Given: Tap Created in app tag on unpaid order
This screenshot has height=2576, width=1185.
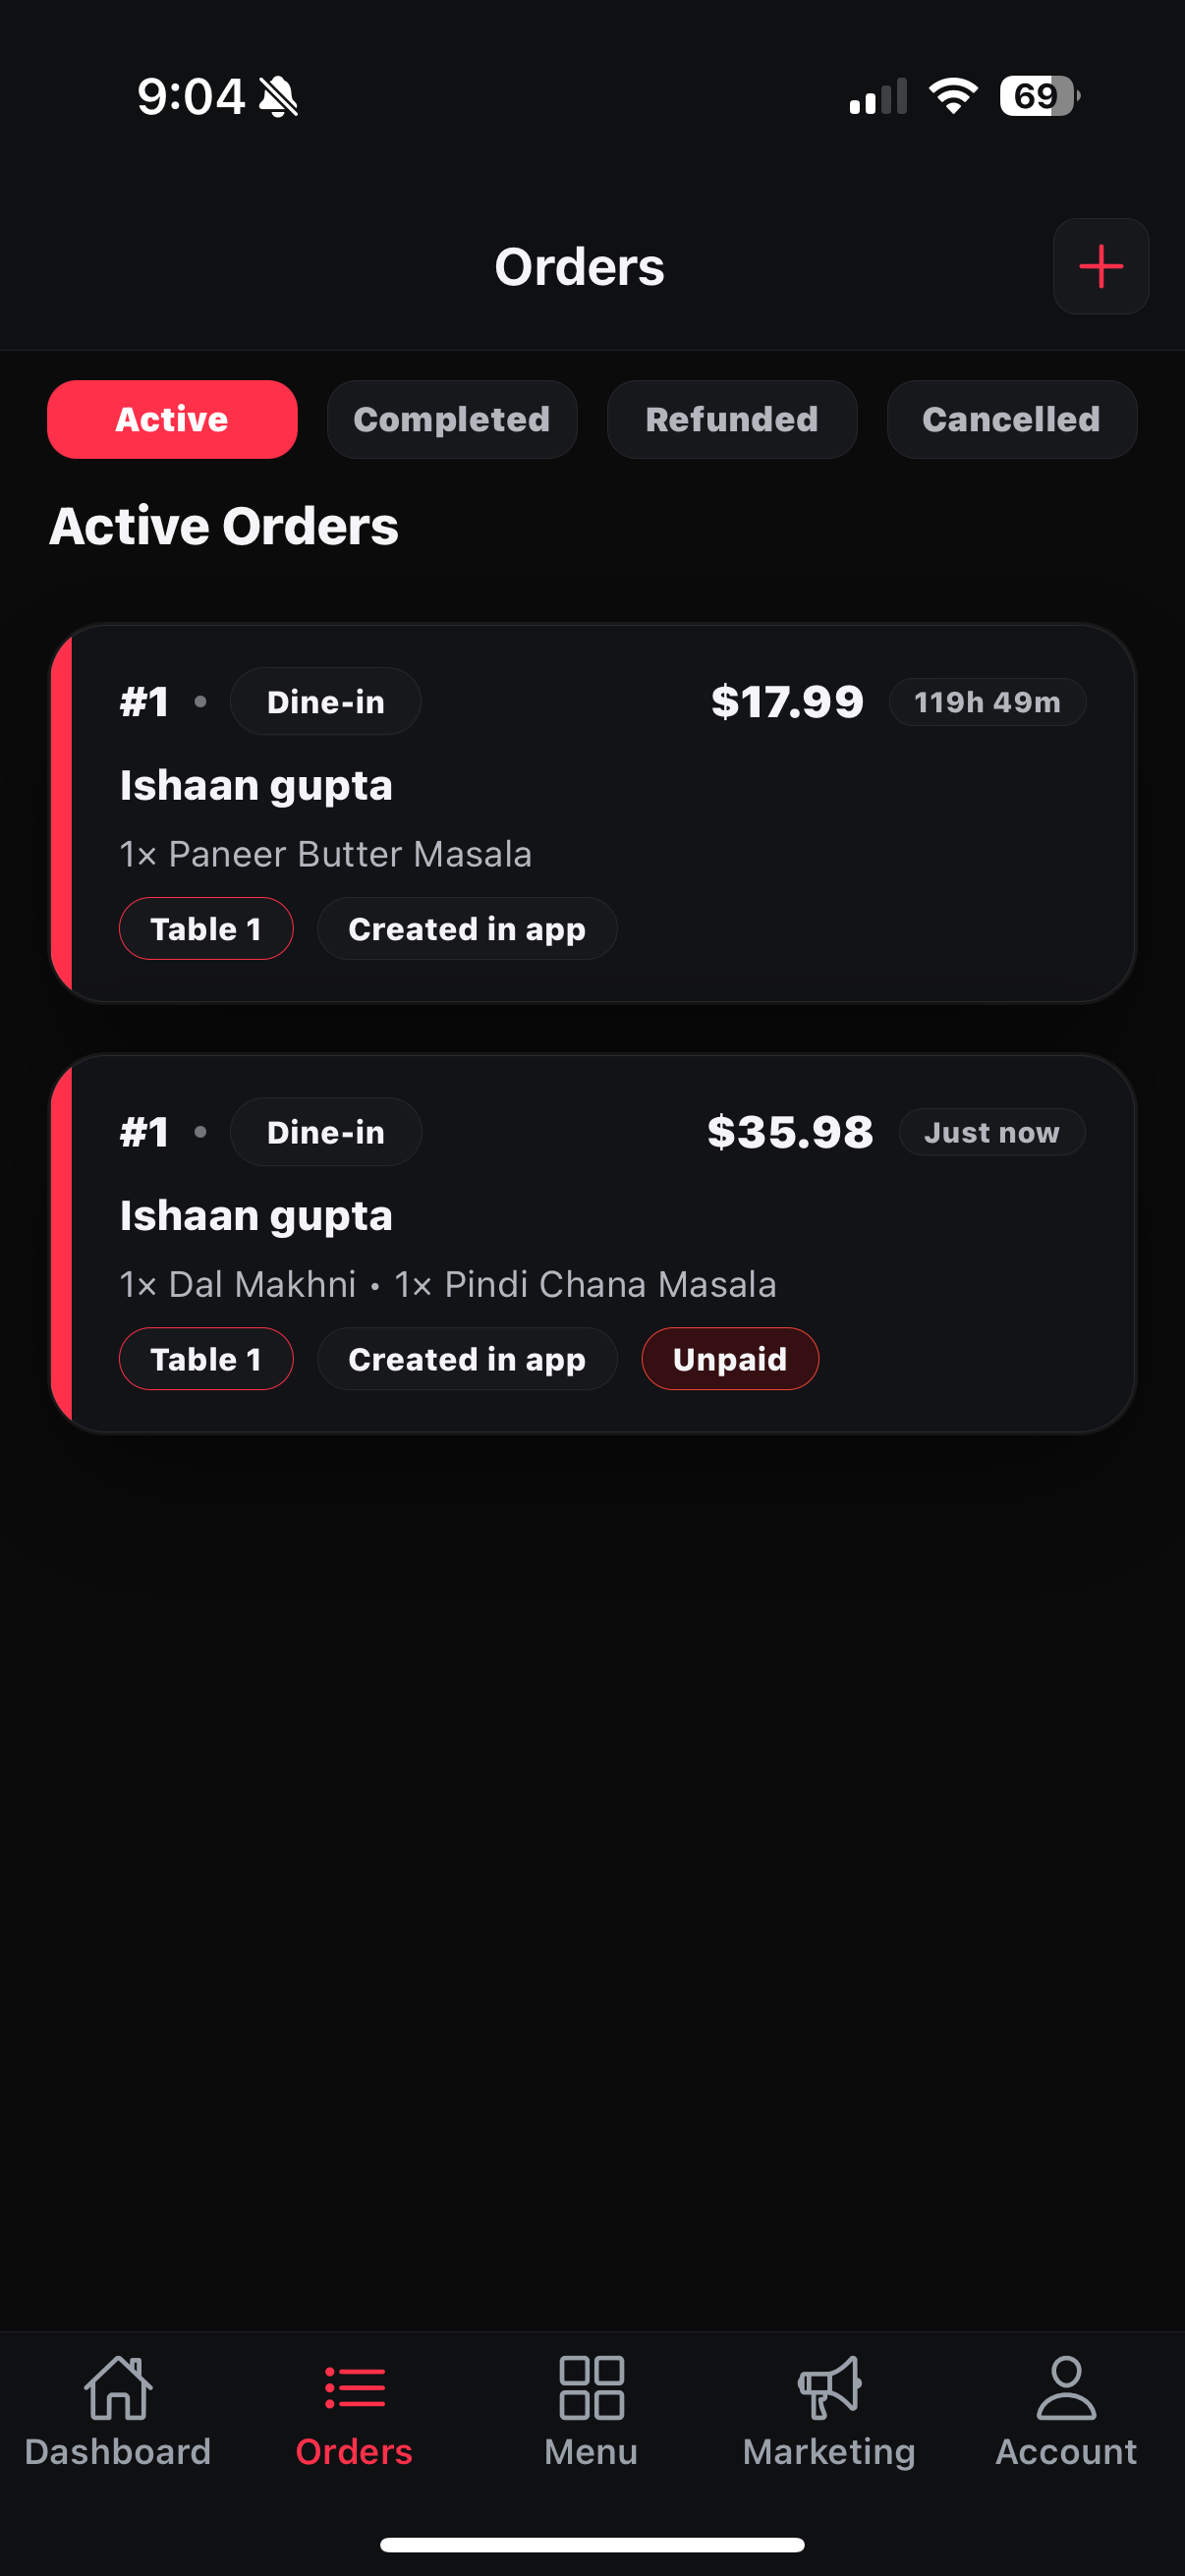Looking at the screenshot, I should click(x=467, y=1359).
